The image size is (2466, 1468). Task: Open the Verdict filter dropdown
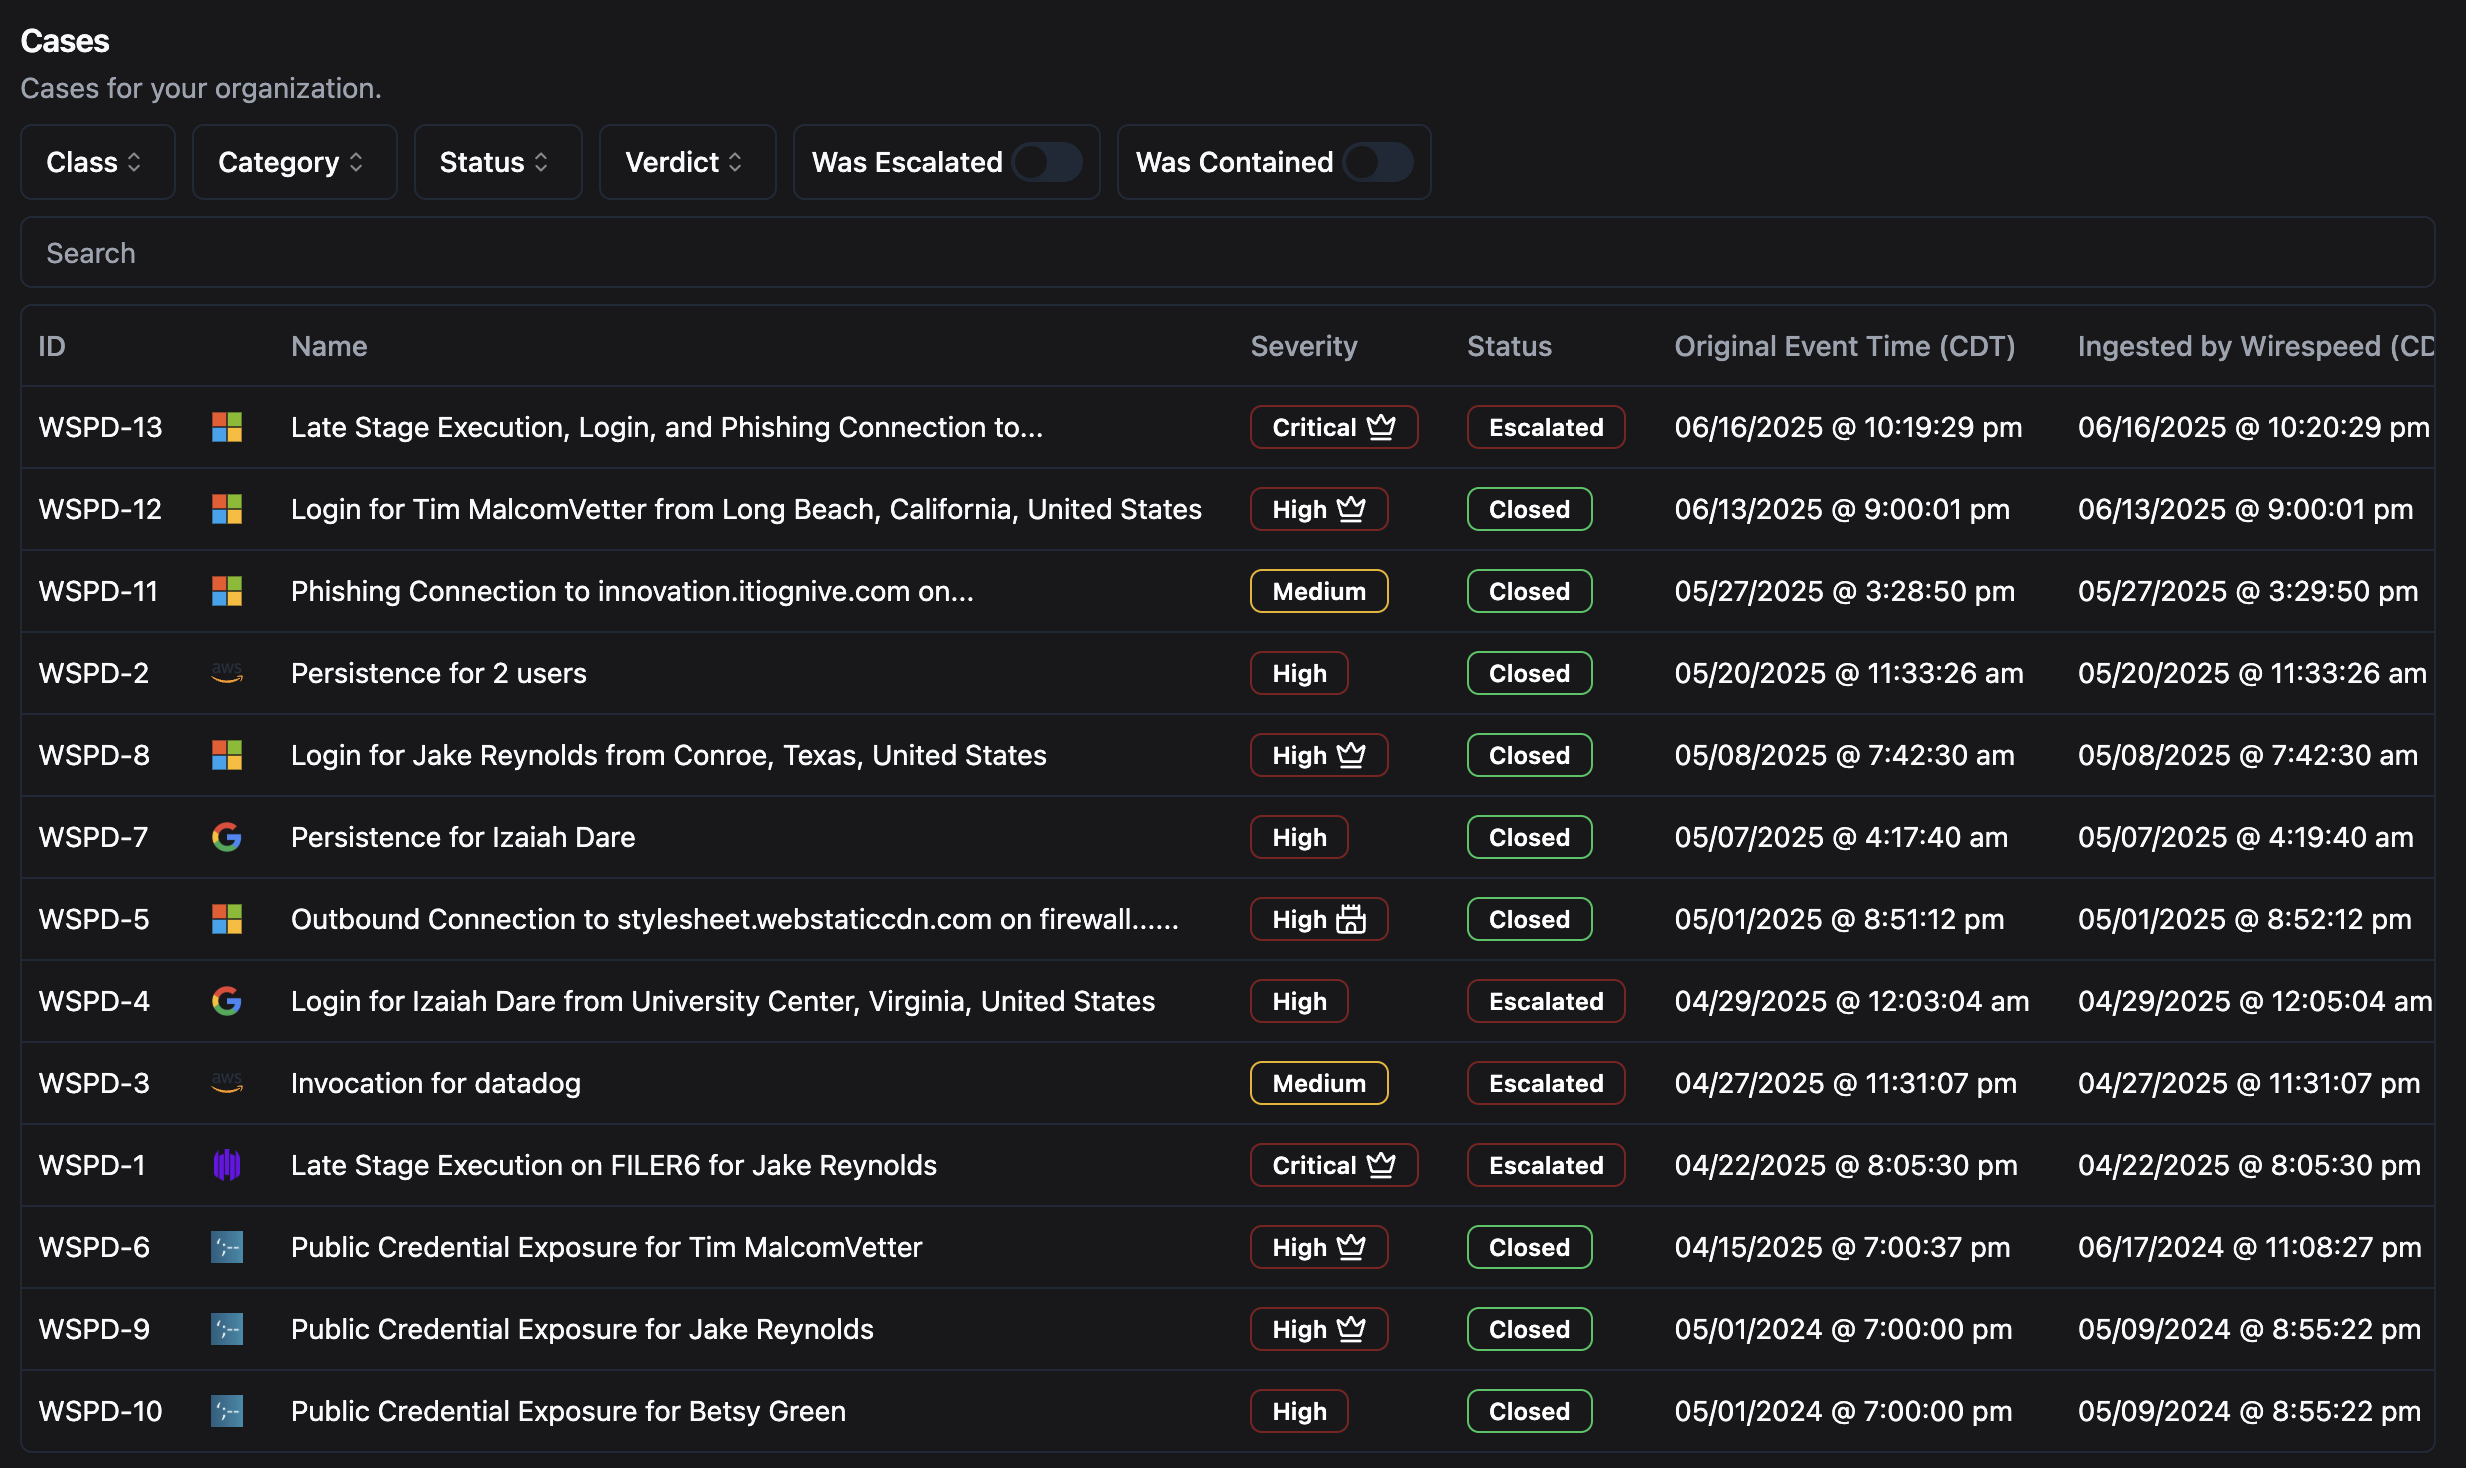point(687,162)
